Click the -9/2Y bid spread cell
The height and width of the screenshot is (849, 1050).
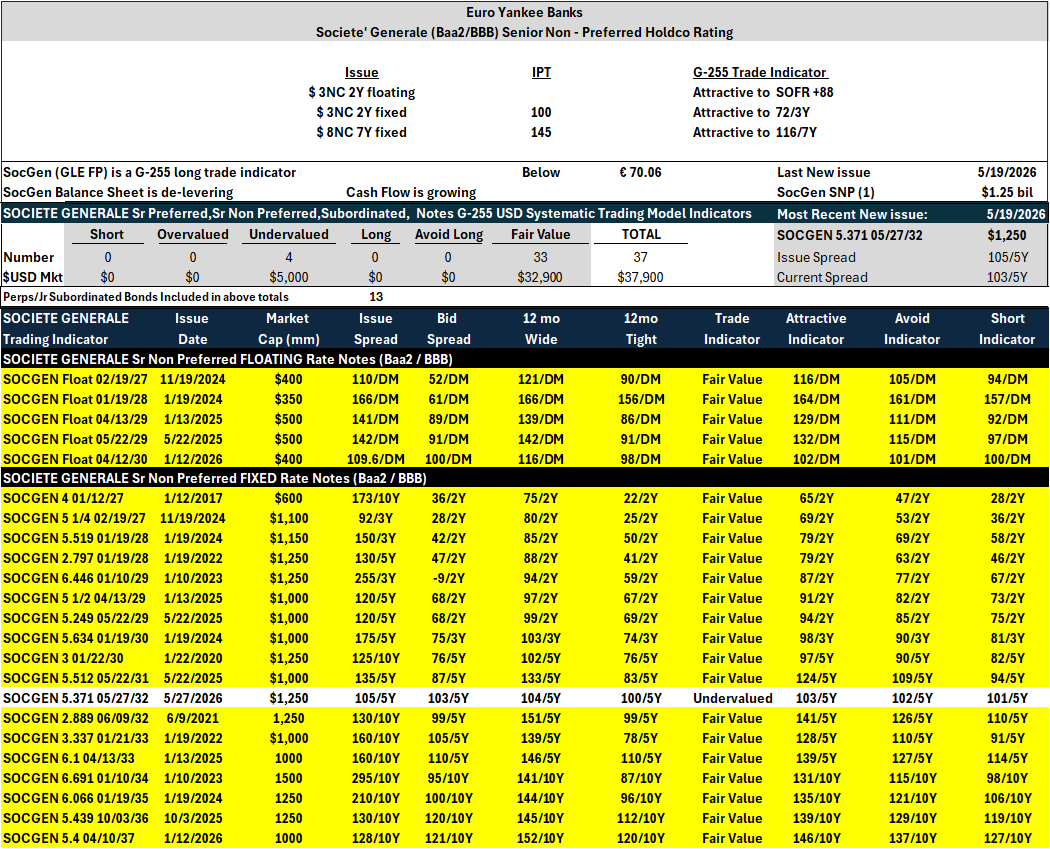448,578
